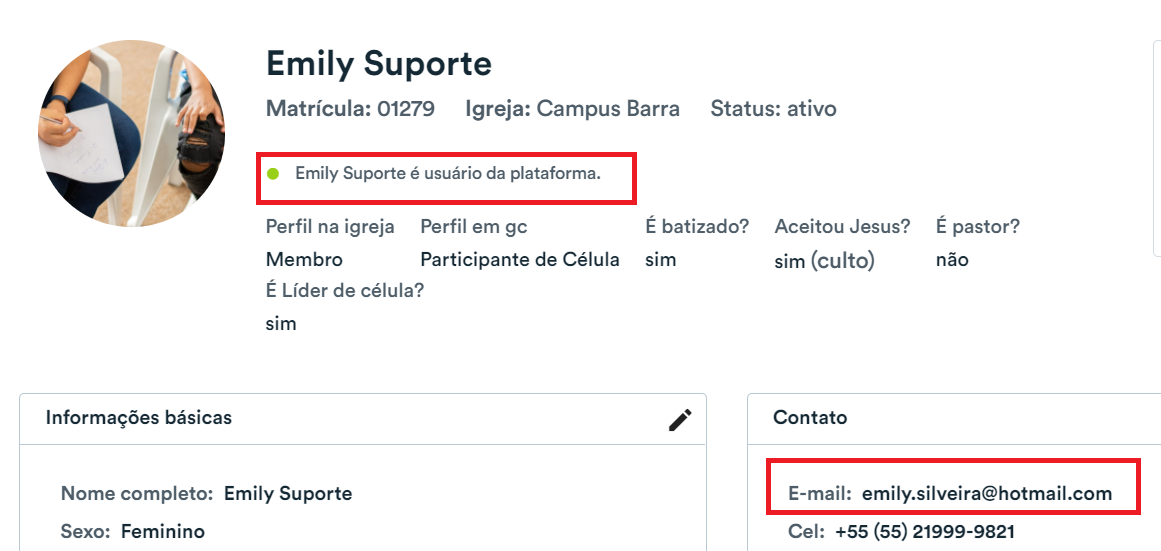
Task: Select the 'sim (culto)' value under Aceitou Jesus?
Action: click(x=824, y=261)
